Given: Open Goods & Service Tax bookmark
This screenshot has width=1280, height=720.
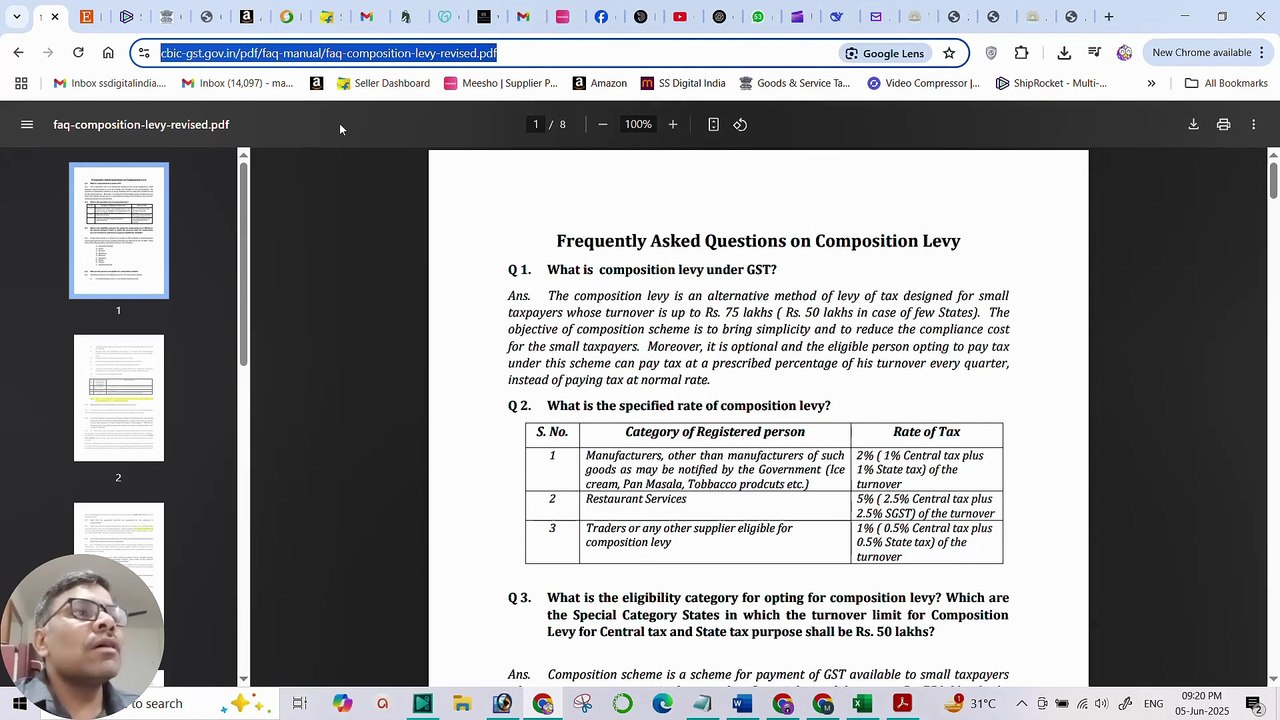Looking at the screenshot, I should pos(794,83).
